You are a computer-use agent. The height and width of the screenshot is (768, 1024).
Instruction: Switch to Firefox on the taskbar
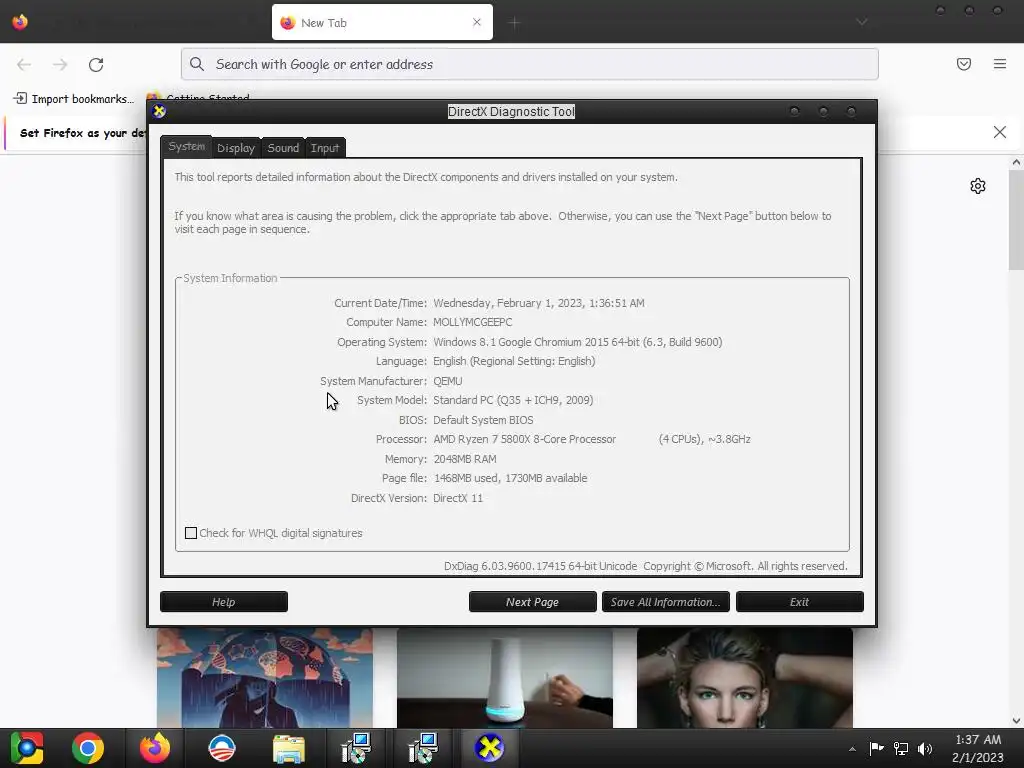[x=155, y=748]
